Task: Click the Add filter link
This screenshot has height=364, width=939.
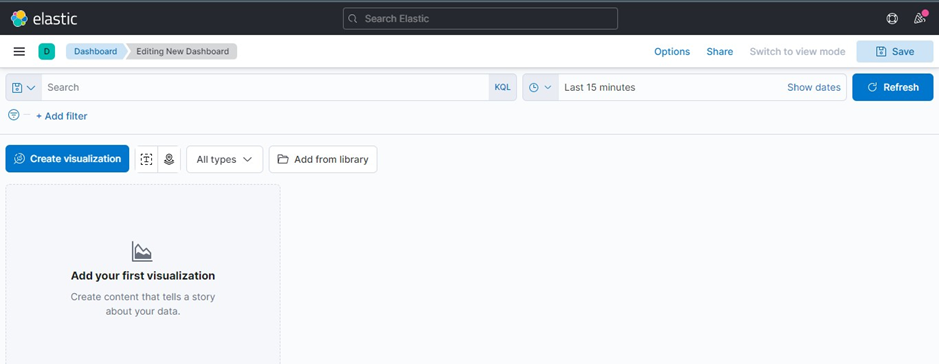Action: (x=62, y=116)
